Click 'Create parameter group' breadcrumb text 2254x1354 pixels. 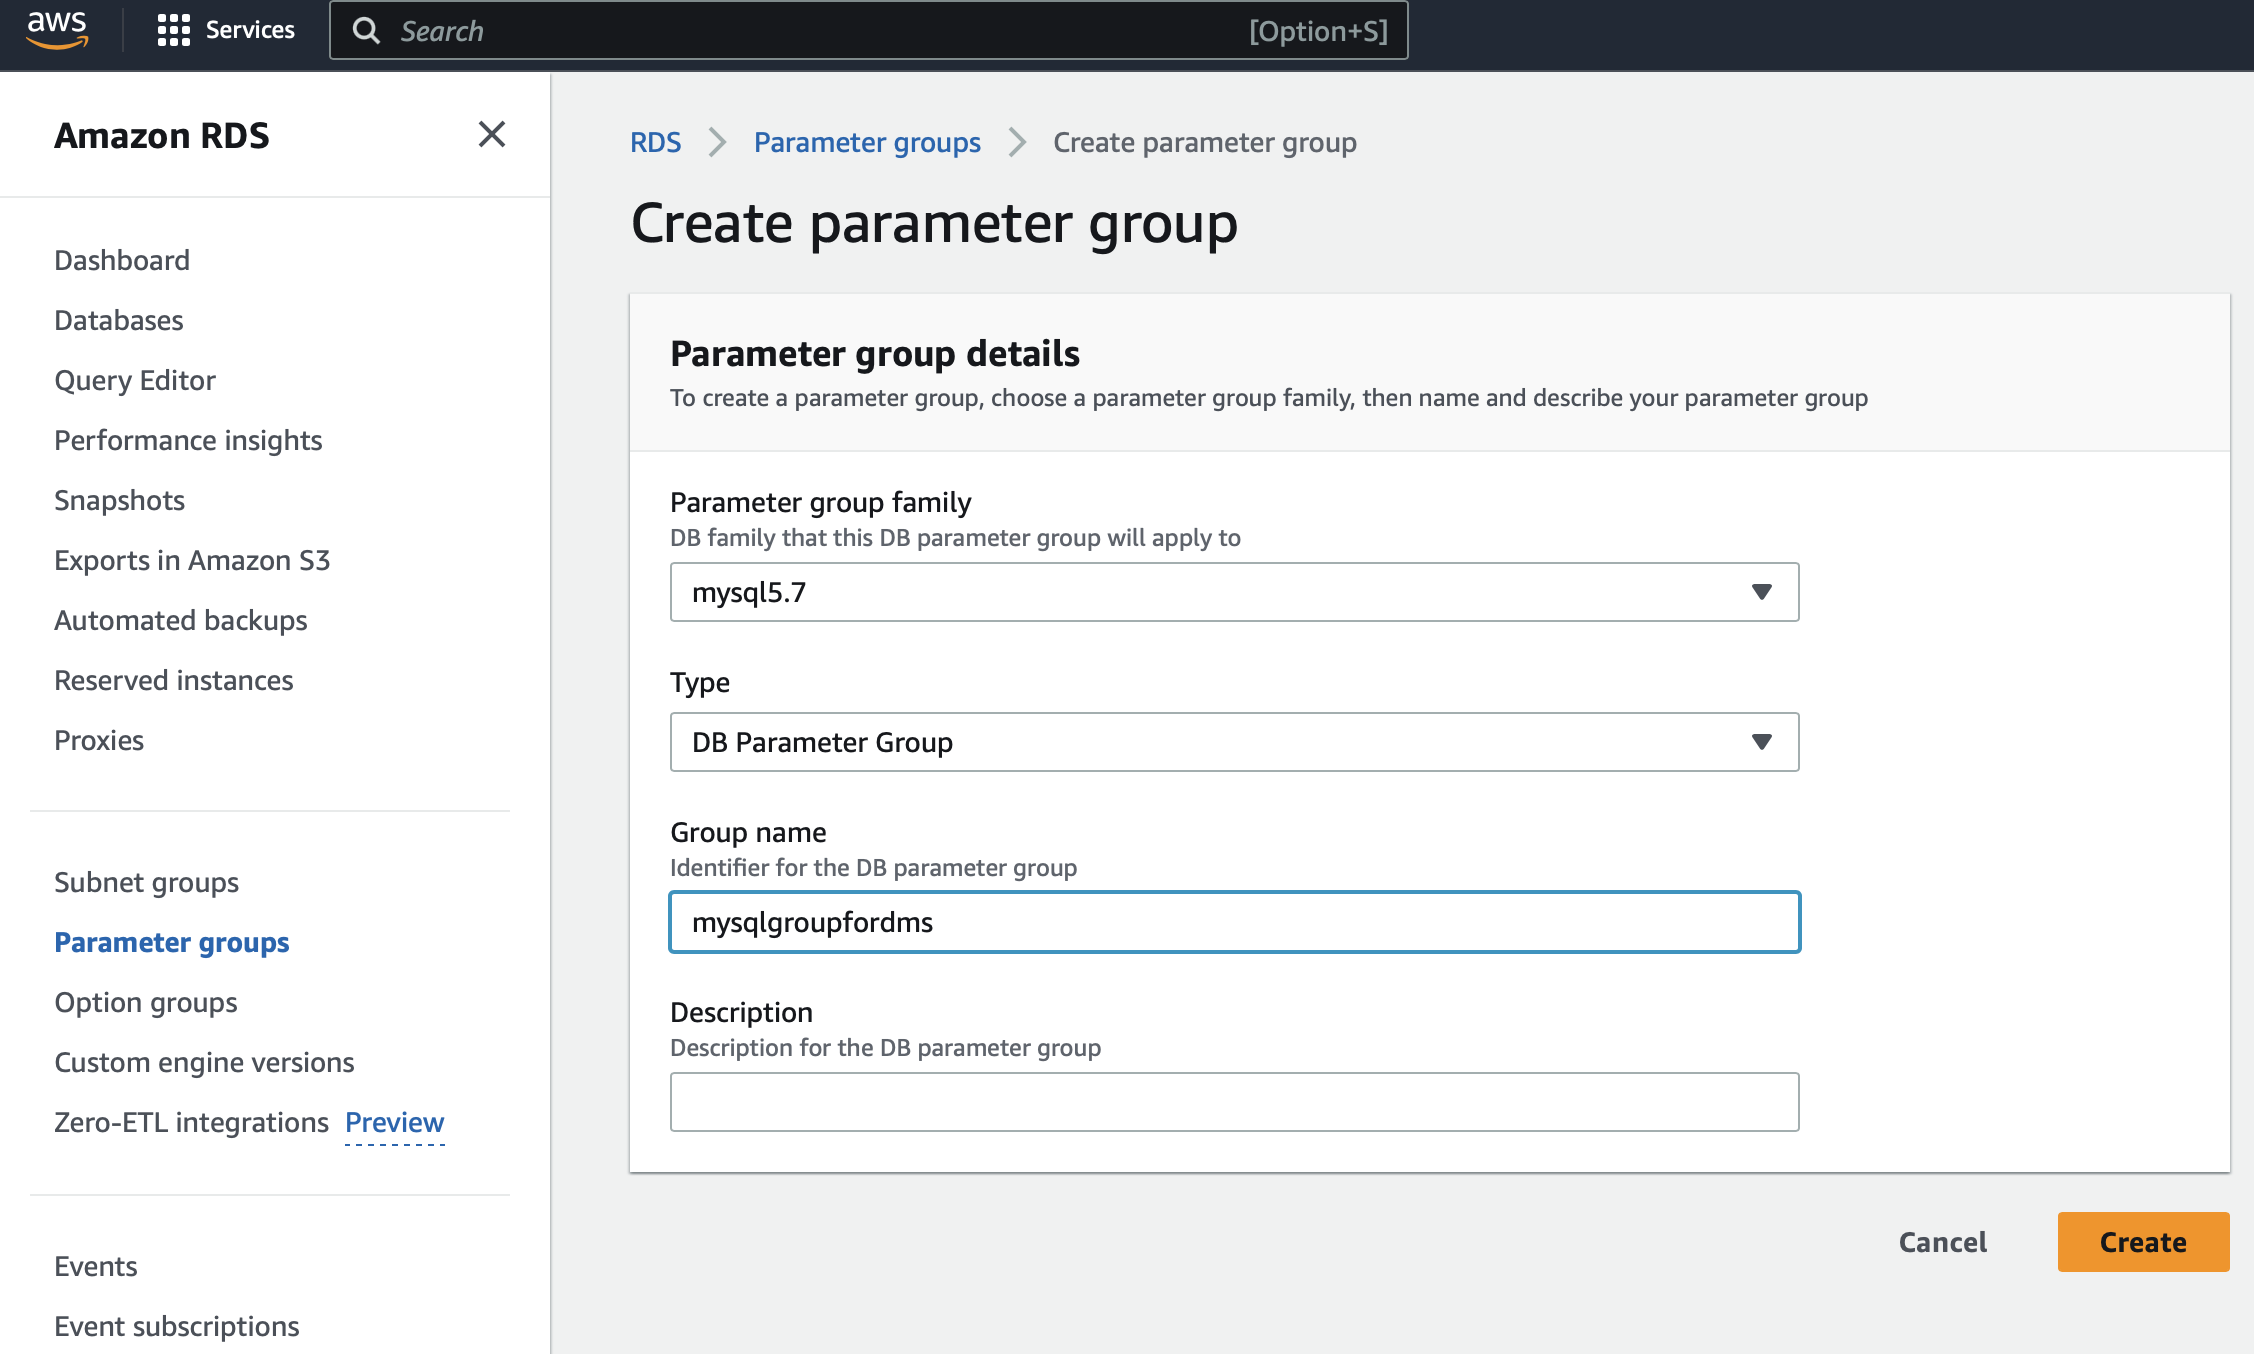tap(1204, 142)
